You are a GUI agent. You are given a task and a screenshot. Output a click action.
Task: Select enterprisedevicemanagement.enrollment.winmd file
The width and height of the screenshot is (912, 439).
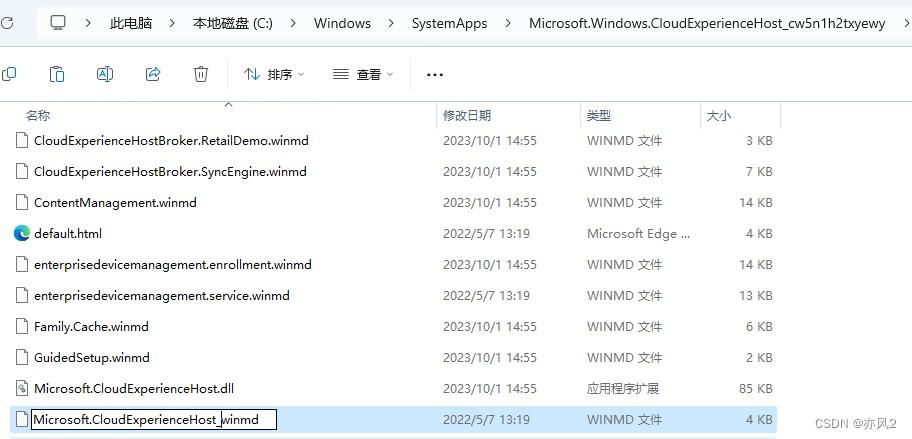[173, 265]
